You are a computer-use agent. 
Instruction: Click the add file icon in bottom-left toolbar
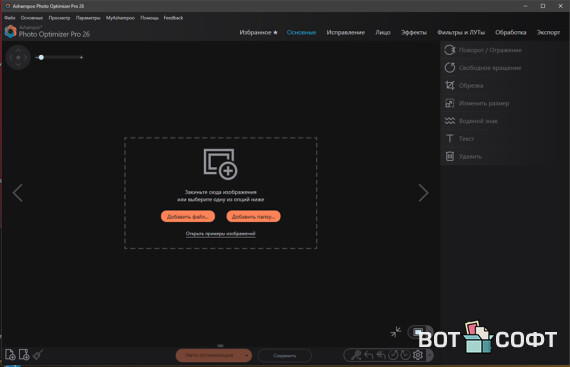click(x=10, y=354)
